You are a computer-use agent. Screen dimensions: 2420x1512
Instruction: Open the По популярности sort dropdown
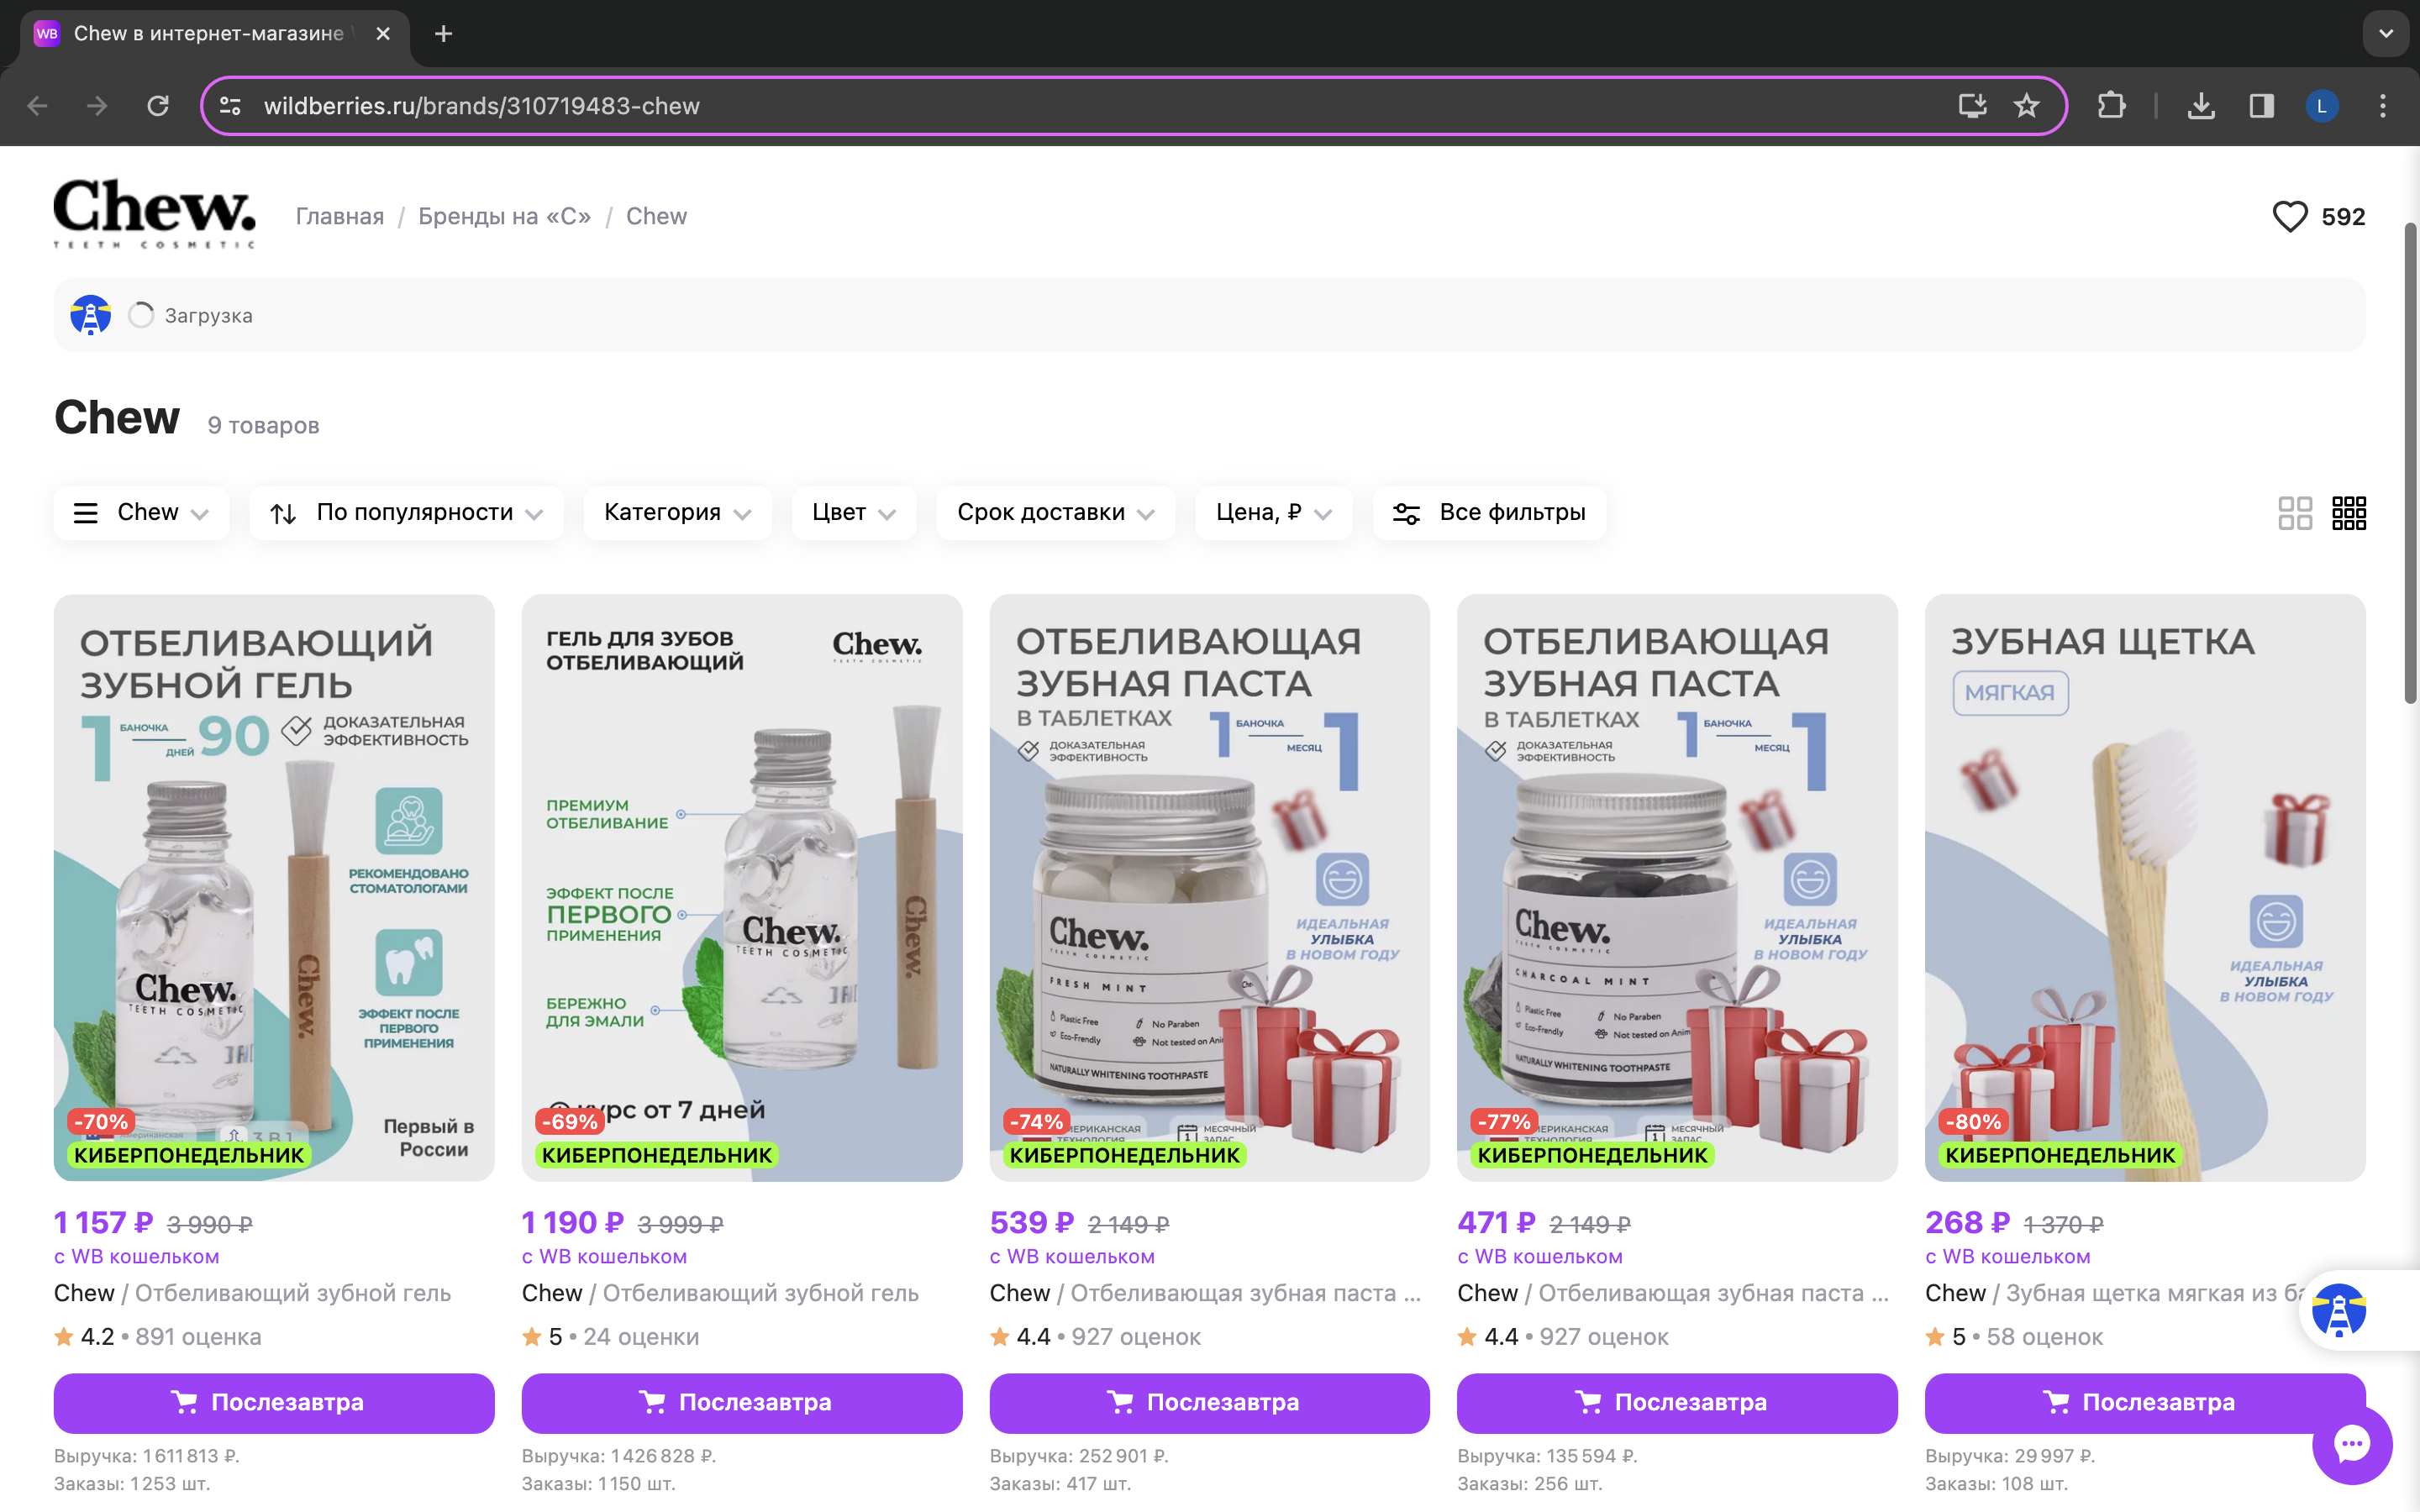point(406,513)
